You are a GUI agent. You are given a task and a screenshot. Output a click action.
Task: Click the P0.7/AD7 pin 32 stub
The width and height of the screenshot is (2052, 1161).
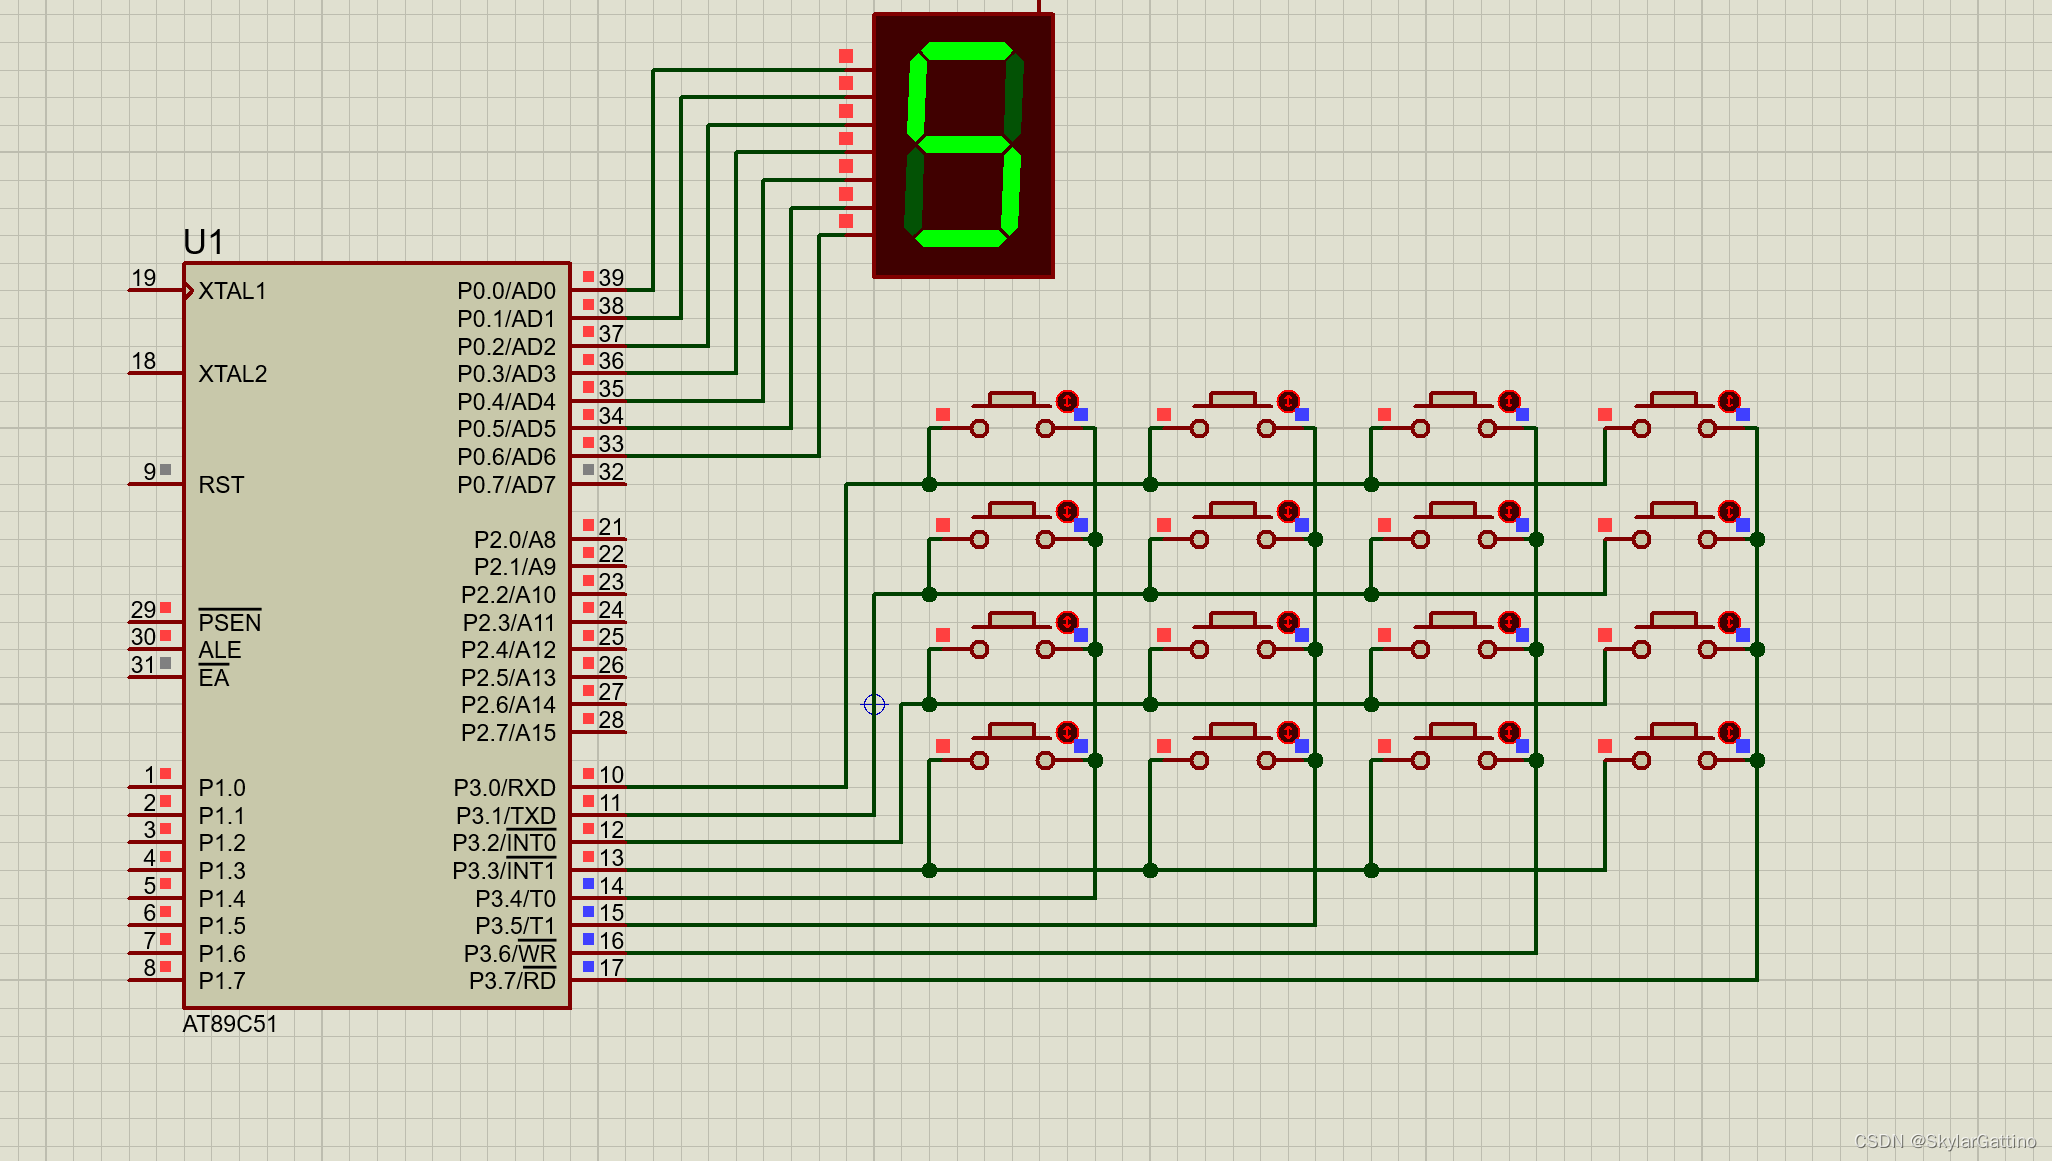tap(600, 484)
